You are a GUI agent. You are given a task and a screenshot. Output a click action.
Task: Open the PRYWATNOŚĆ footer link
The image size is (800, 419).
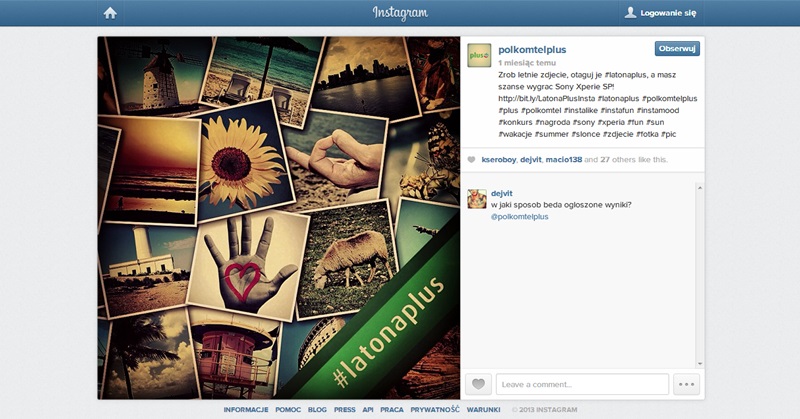(435, 410)
